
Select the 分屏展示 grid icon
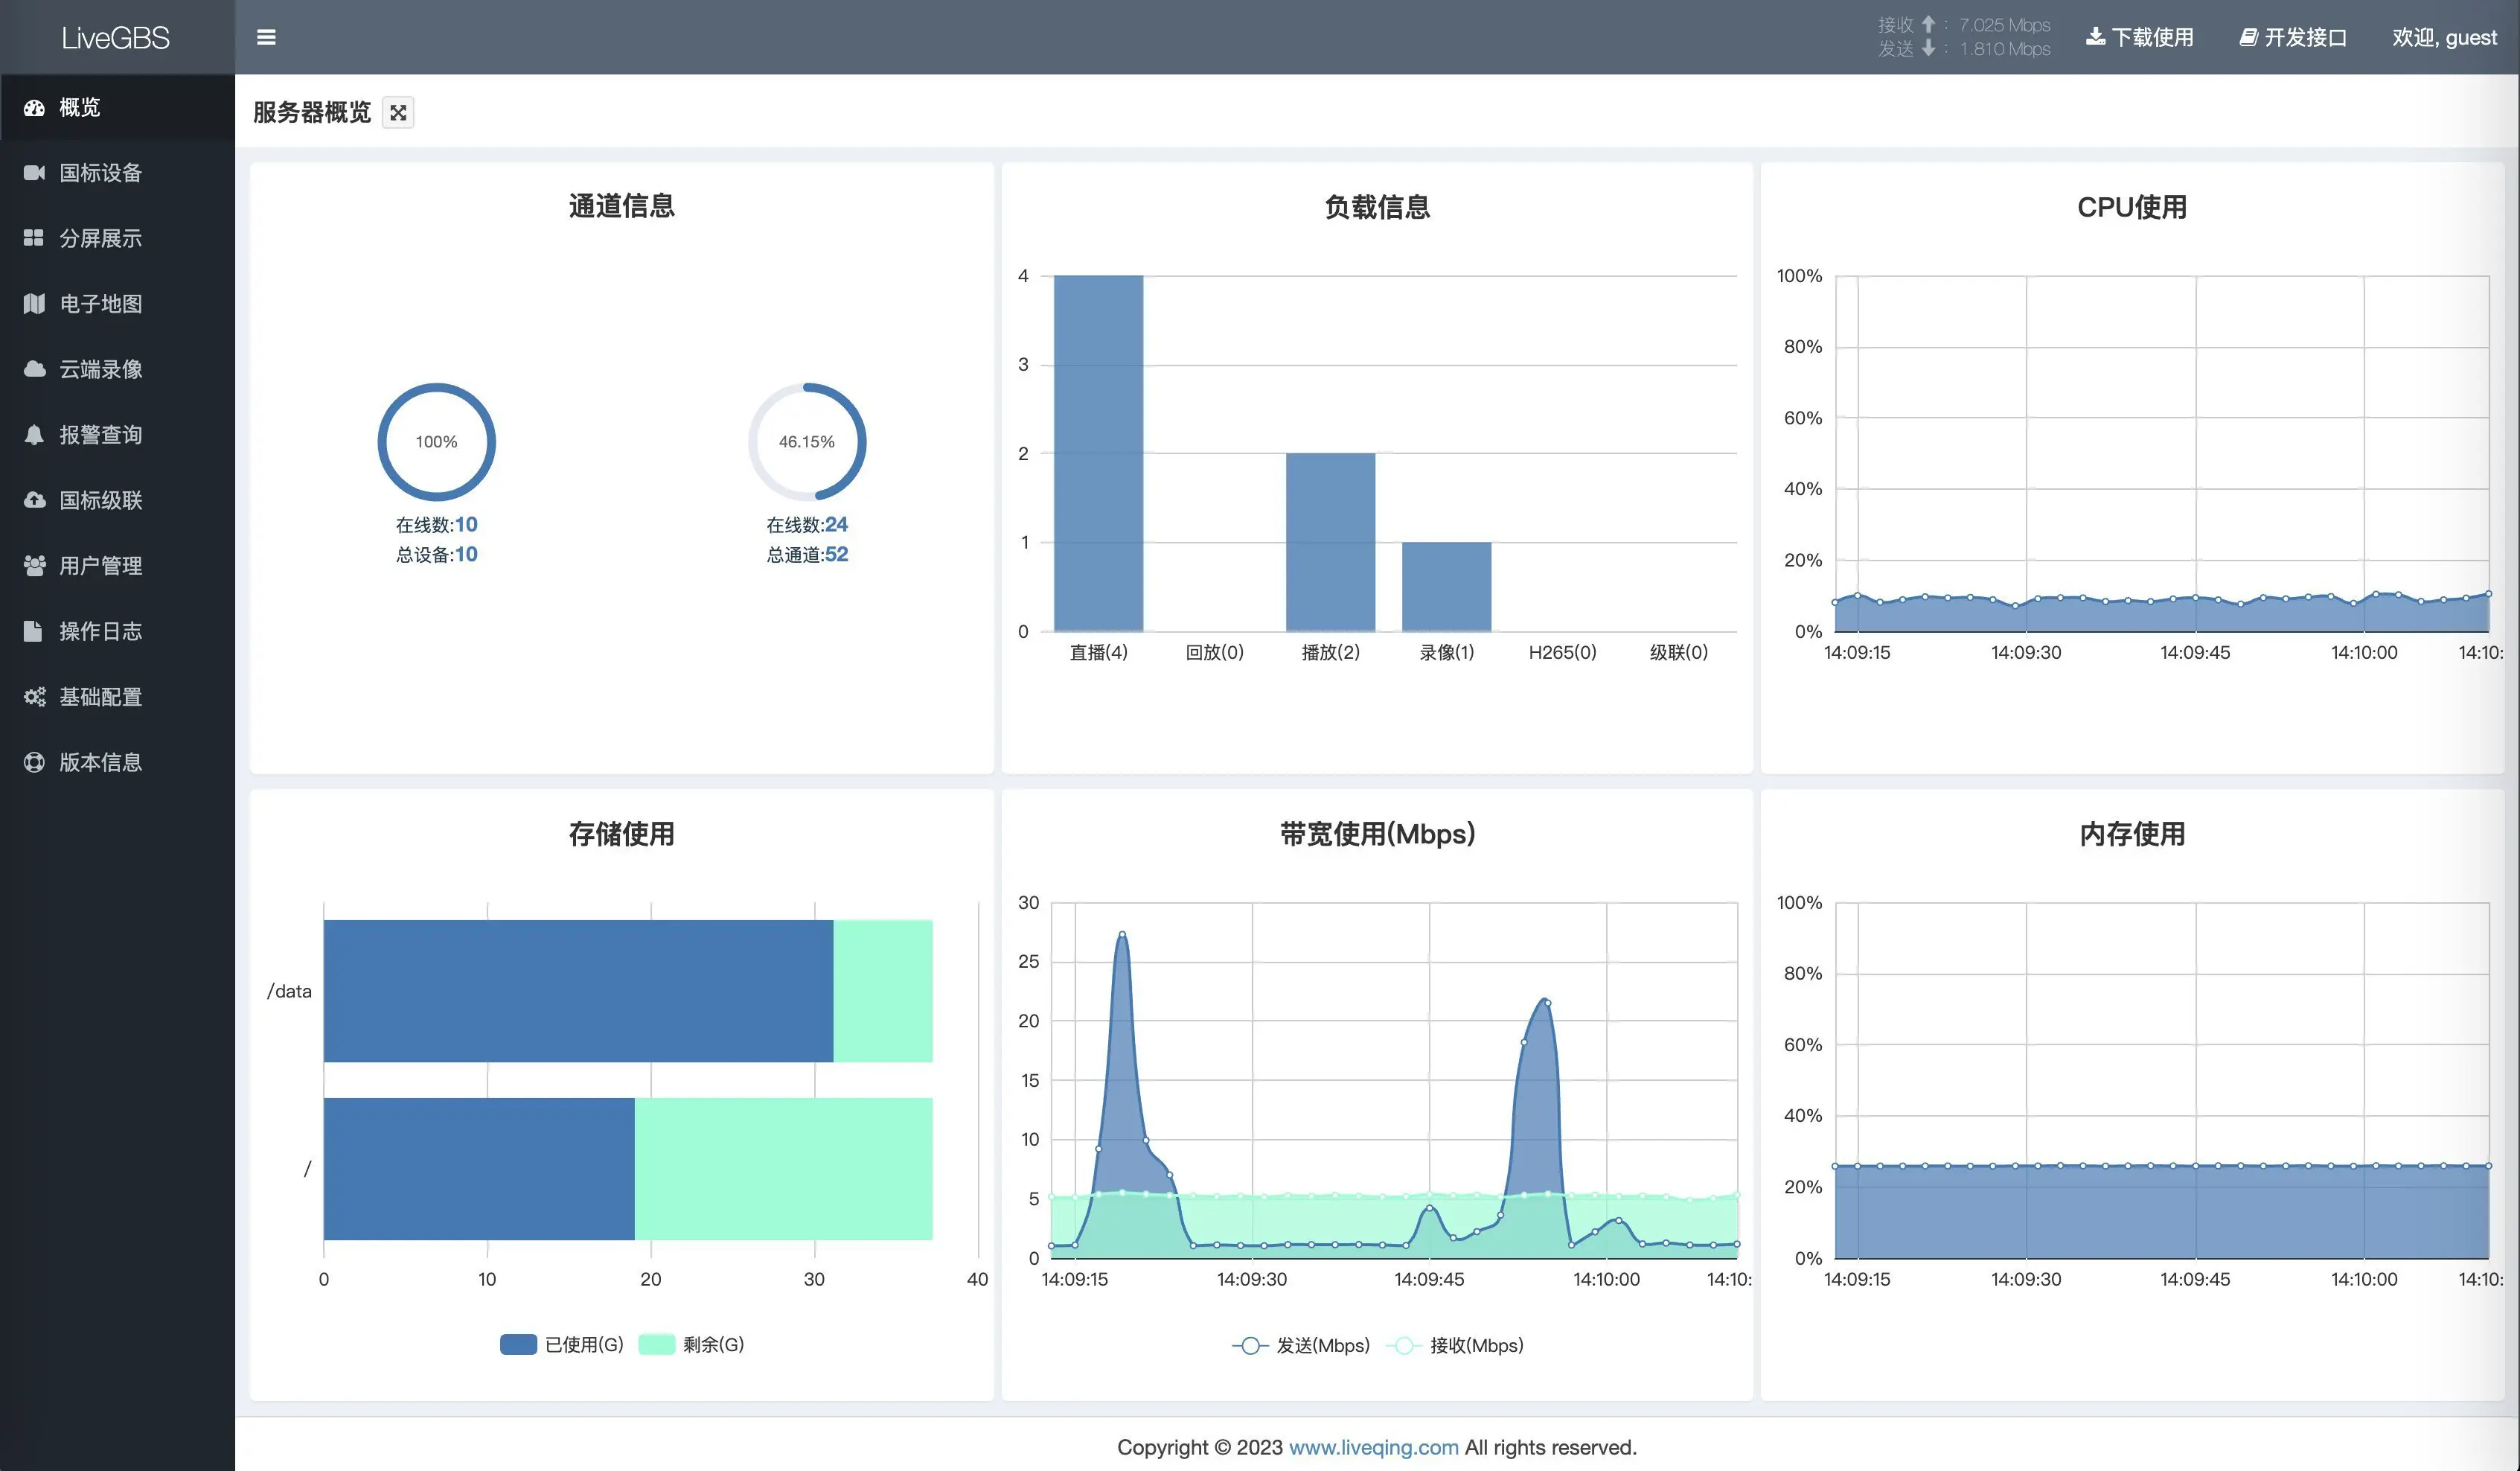tap(34, 238)
